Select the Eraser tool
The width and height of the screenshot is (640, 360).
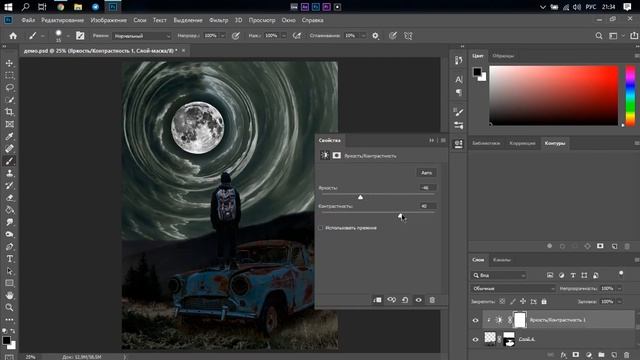click(9, 198)
